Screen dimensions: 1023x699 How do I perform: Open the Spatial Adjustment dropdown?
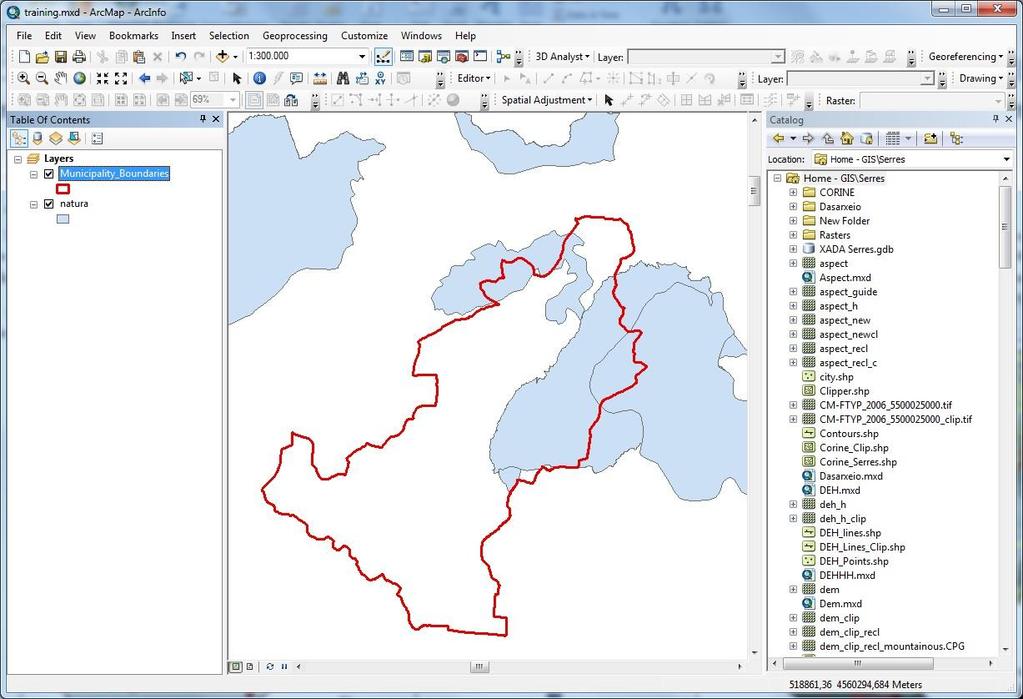[547, 100]
